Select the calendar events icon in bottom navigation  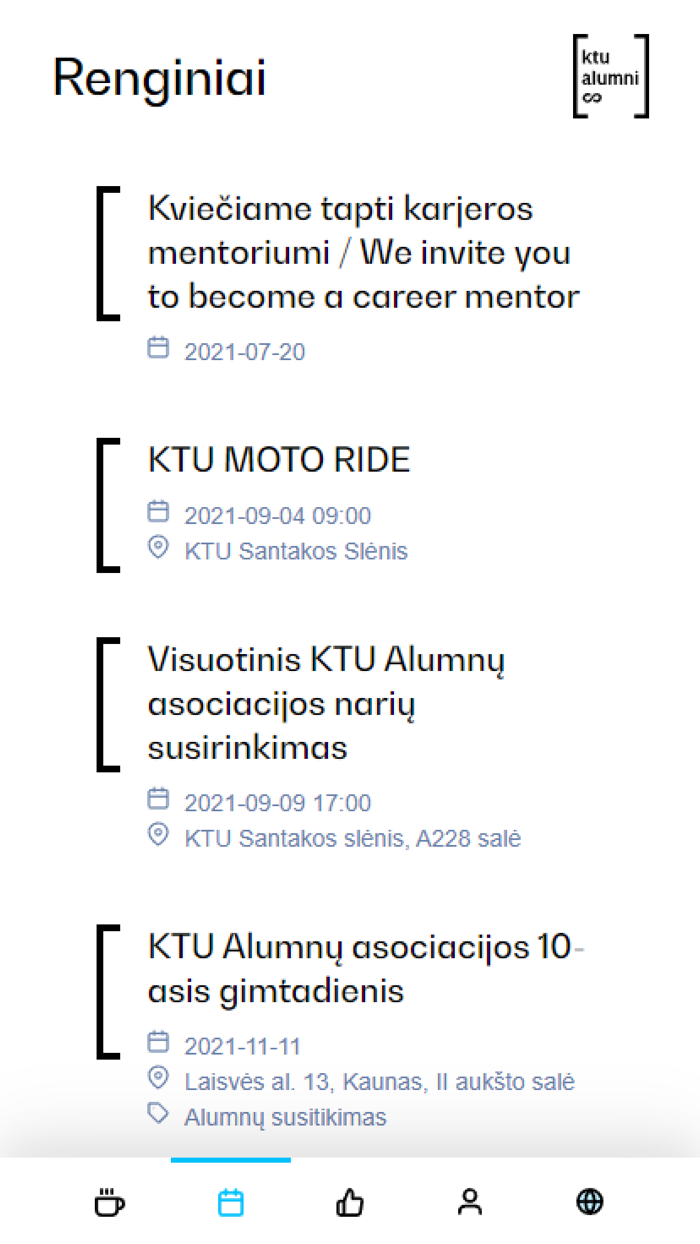tap(230, 1202)
